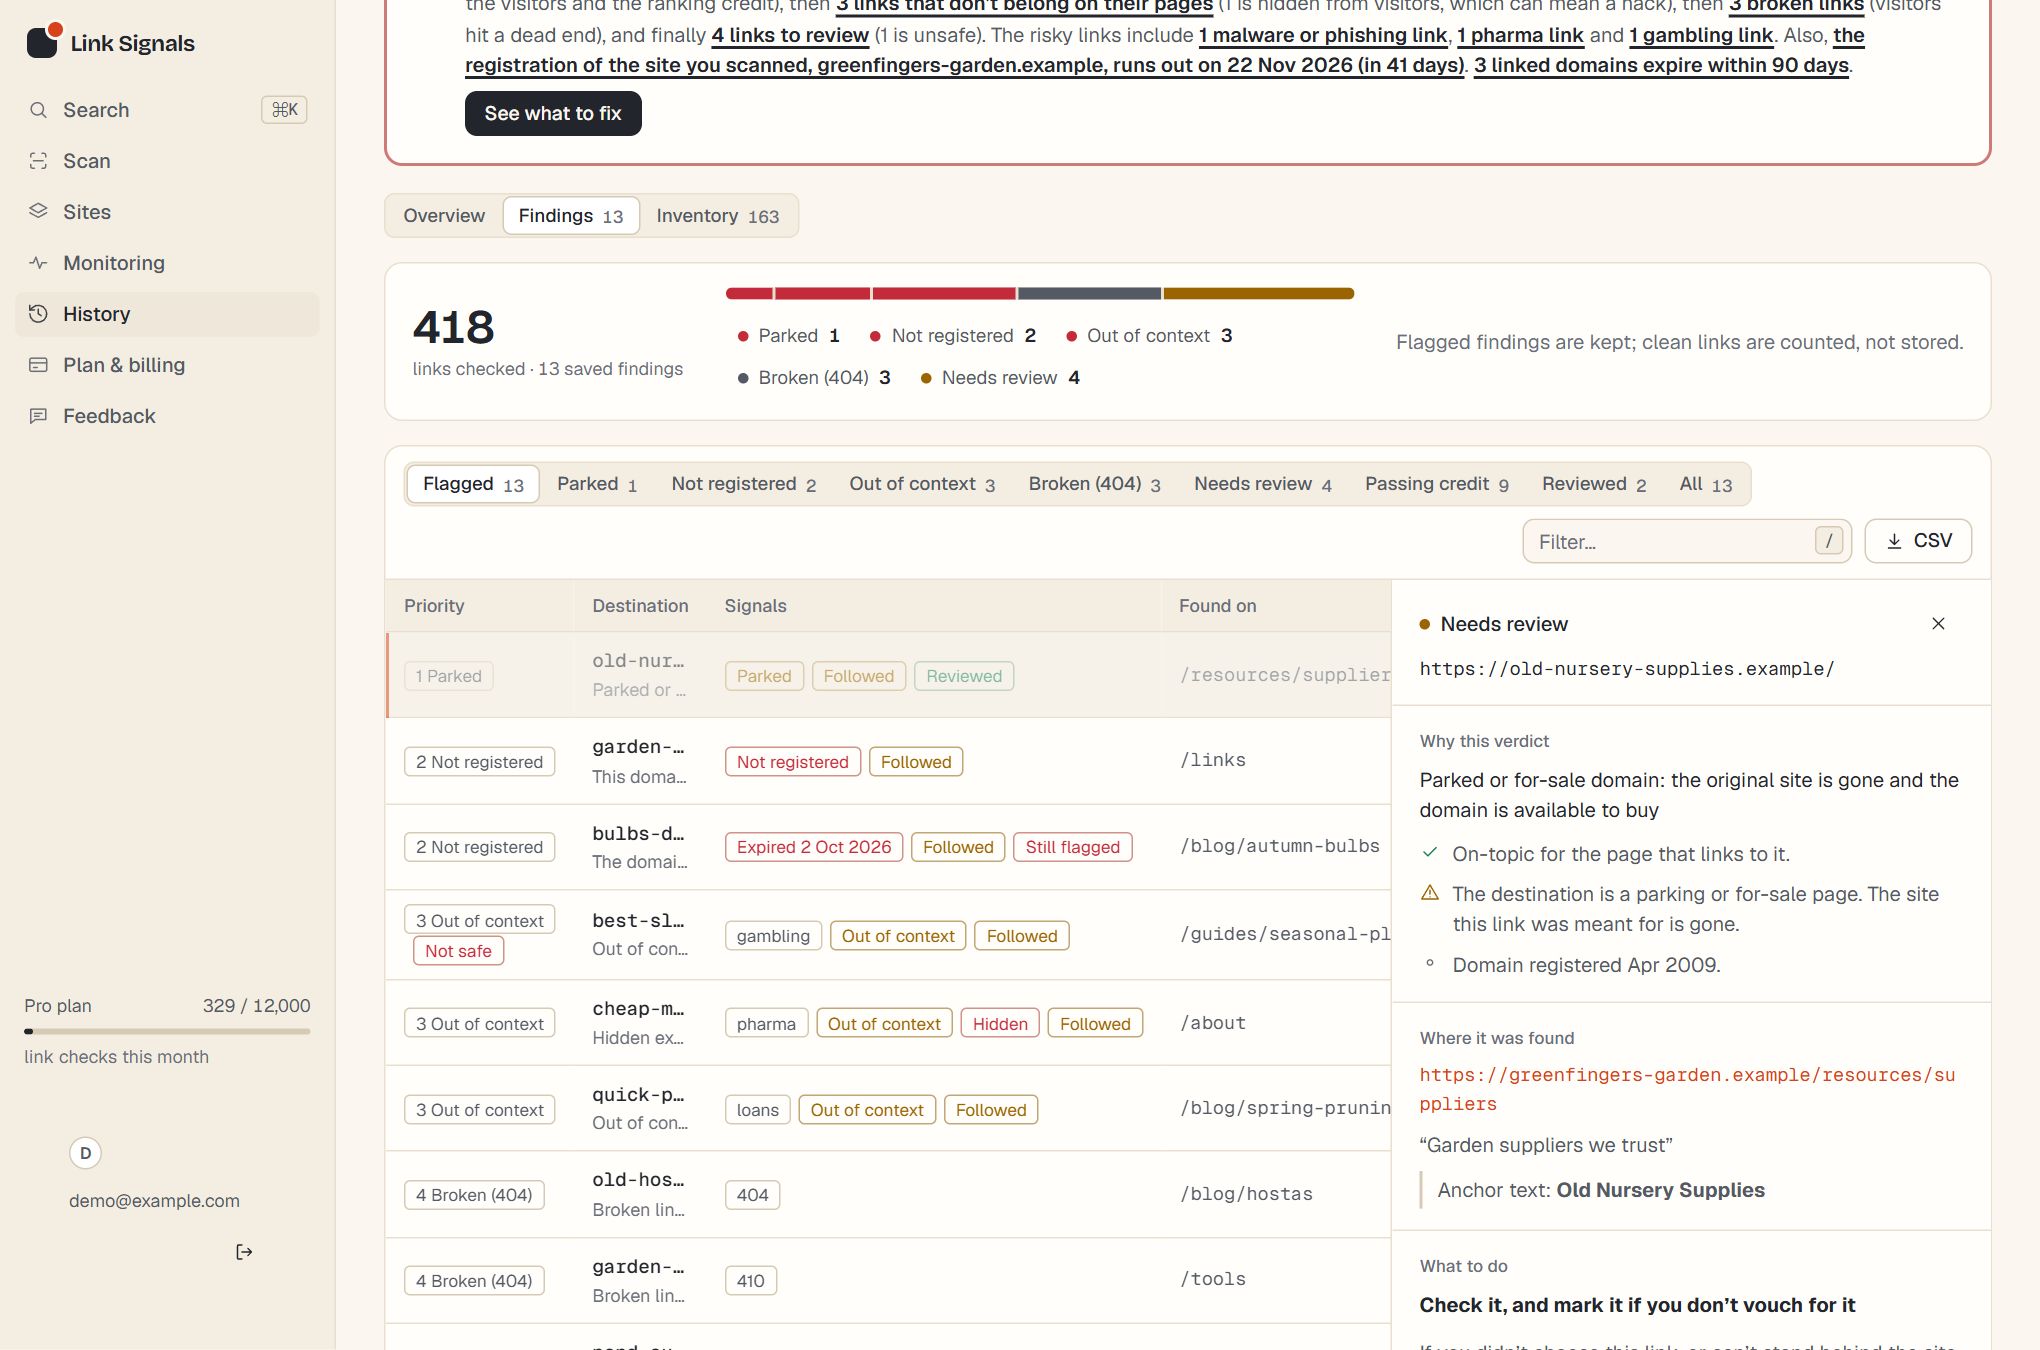The height and width of the screenshot is (1350, 2040).
Task: Click the Search magnifier icon in sidebar
Action: click(38, 110)
